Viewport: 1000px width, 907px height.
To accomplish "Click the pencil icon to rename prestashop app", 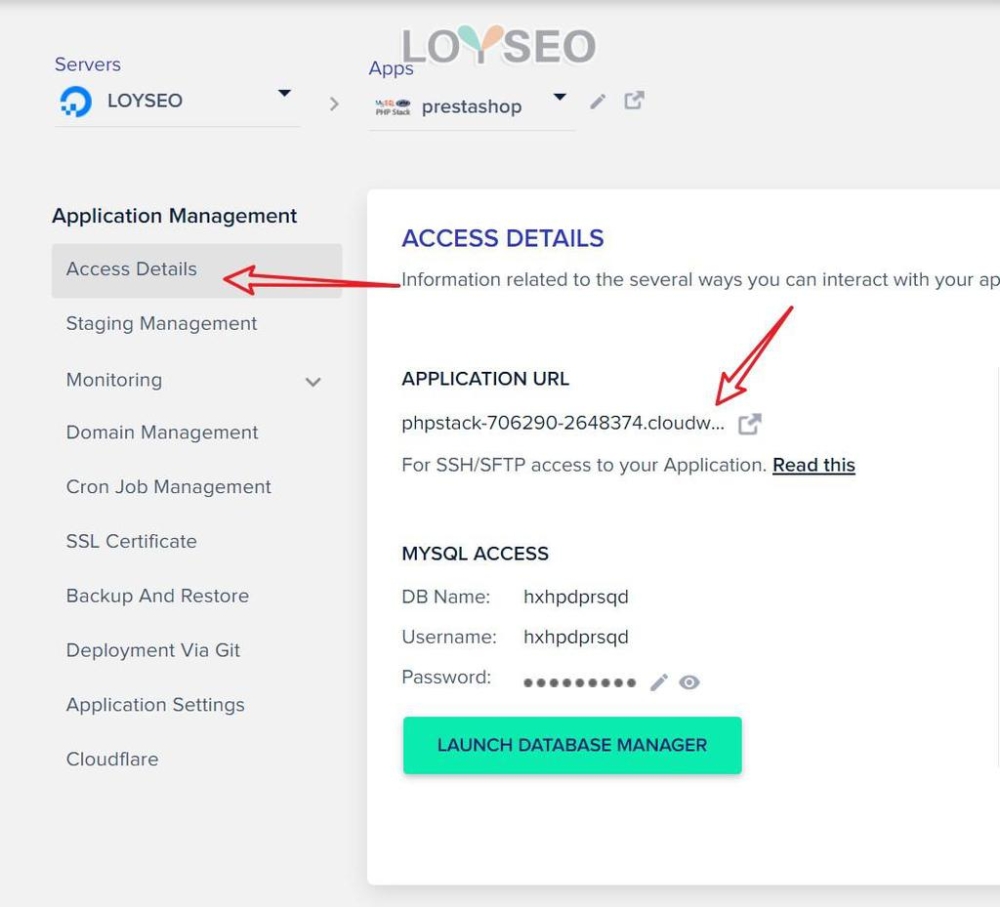I will pyautogui.click(x=598, y=101).
